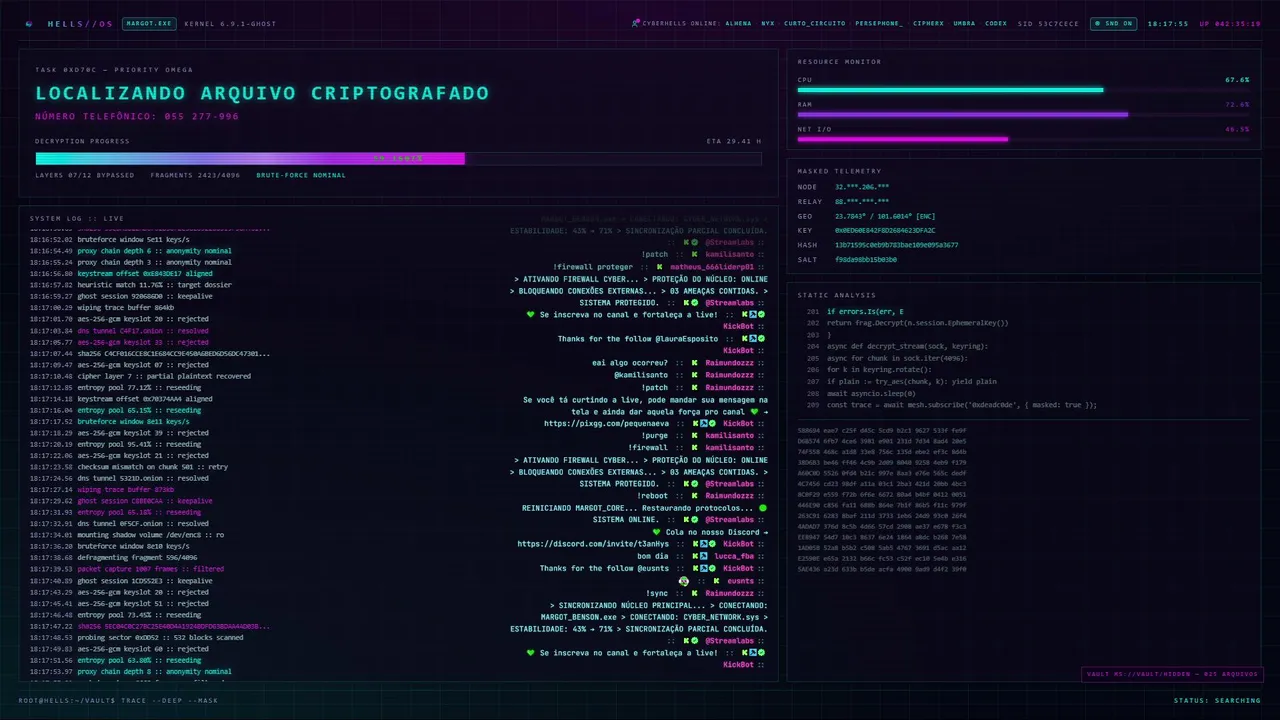
Task: Click the SID 53C7CECE session label
Action: point(1048,23)
